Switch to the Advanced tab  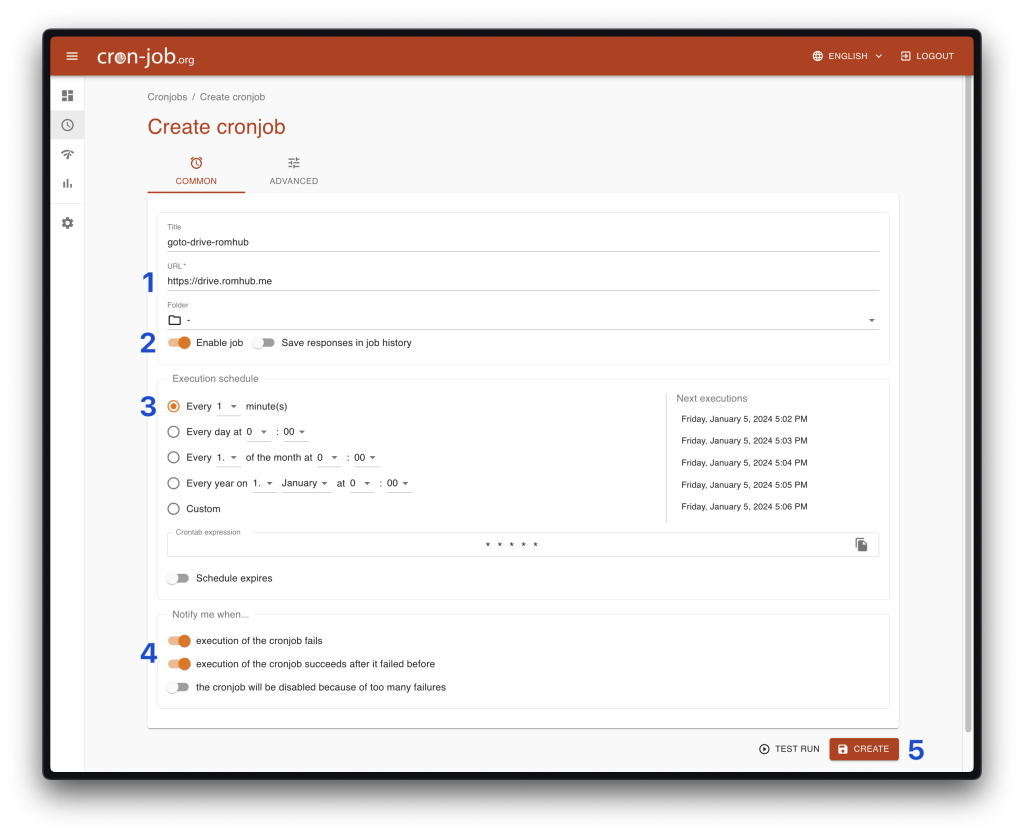(x=293, y=171)
